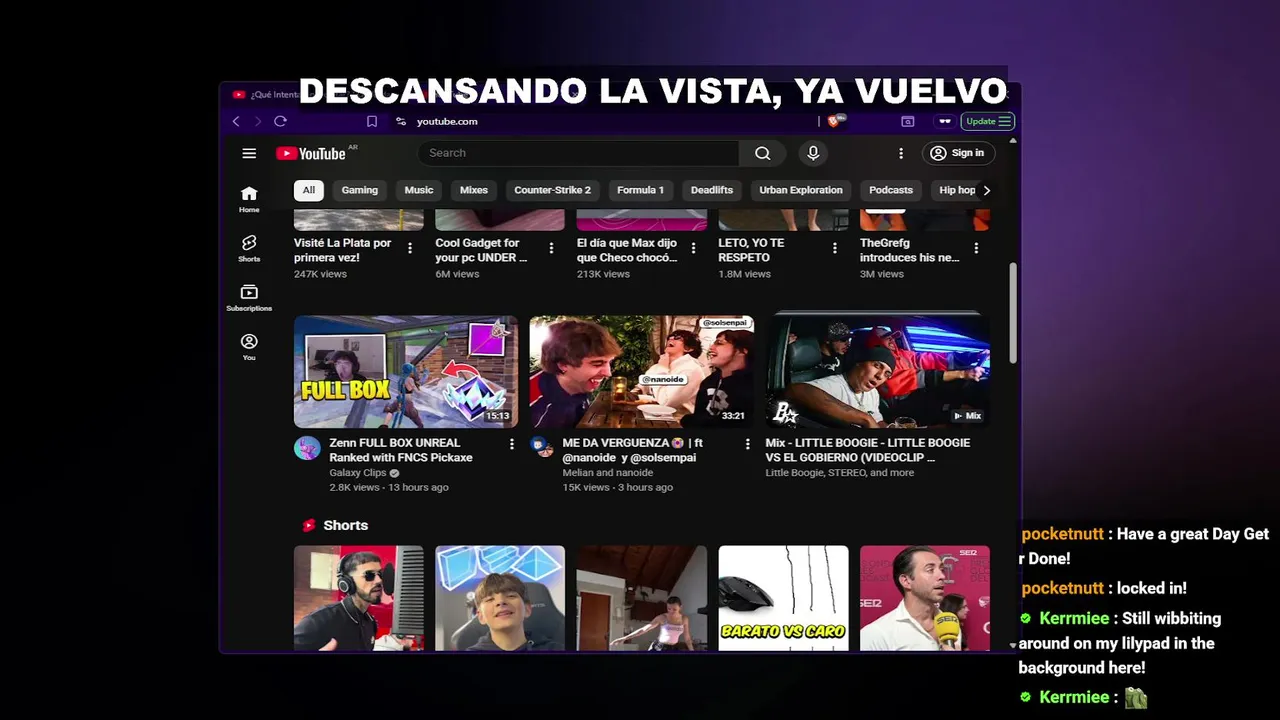
Task: Open the You sidebar section
Action: 249,347
